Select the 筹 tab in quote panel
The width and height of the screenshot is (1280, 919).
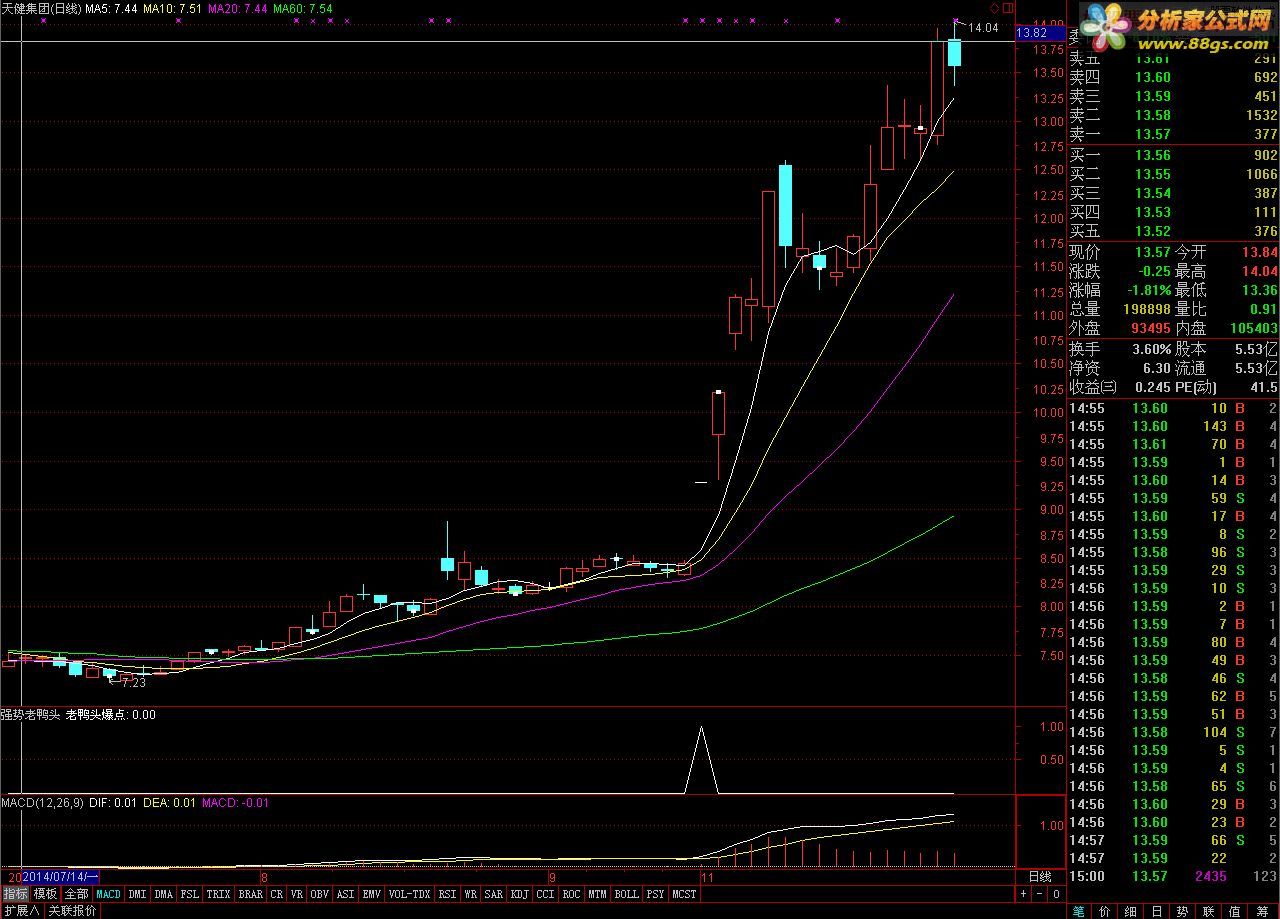(1262, 911)
